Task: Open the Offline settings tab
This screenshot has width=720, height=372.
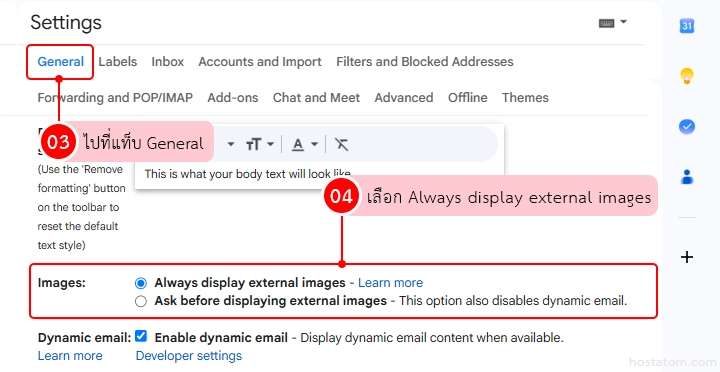Action: pyautogui.click(x=467, y=97)
